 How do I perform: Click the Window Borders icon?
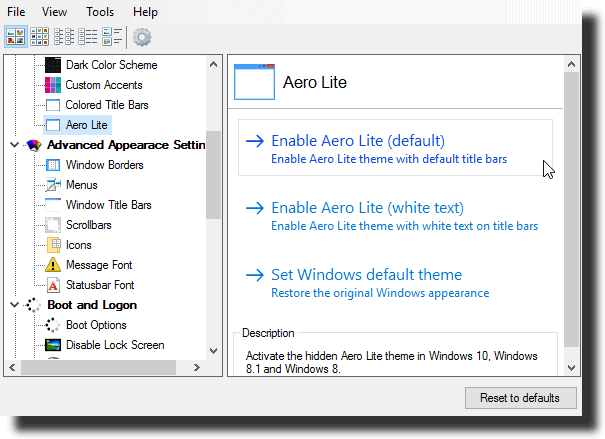click(53, 165)
